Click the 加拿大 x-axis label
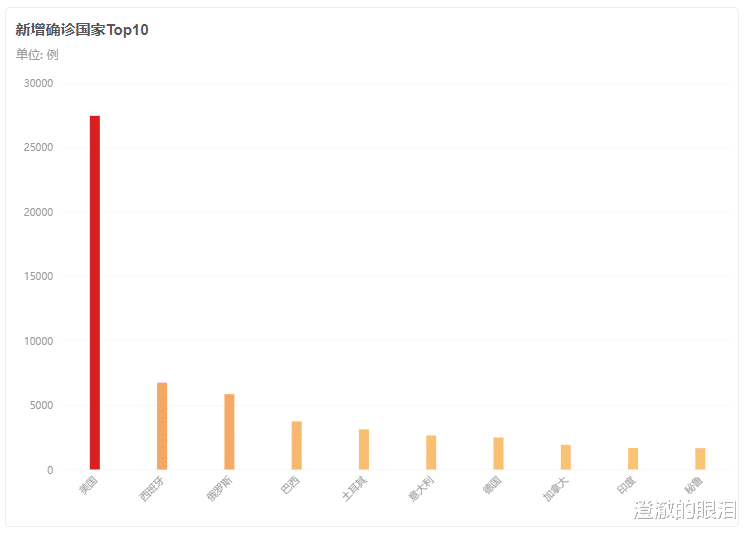 (556, 489)
